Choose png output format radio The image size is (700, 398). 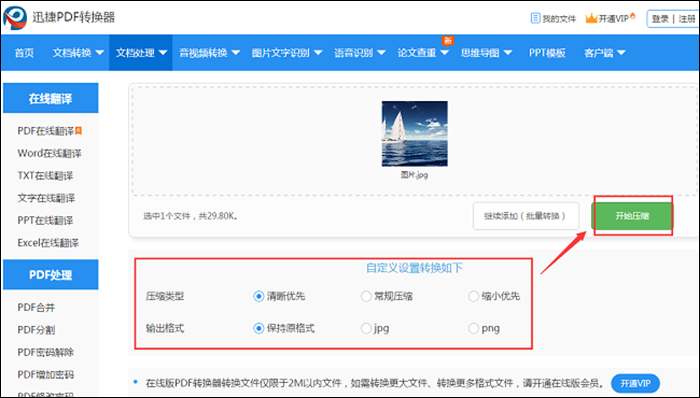473,329
